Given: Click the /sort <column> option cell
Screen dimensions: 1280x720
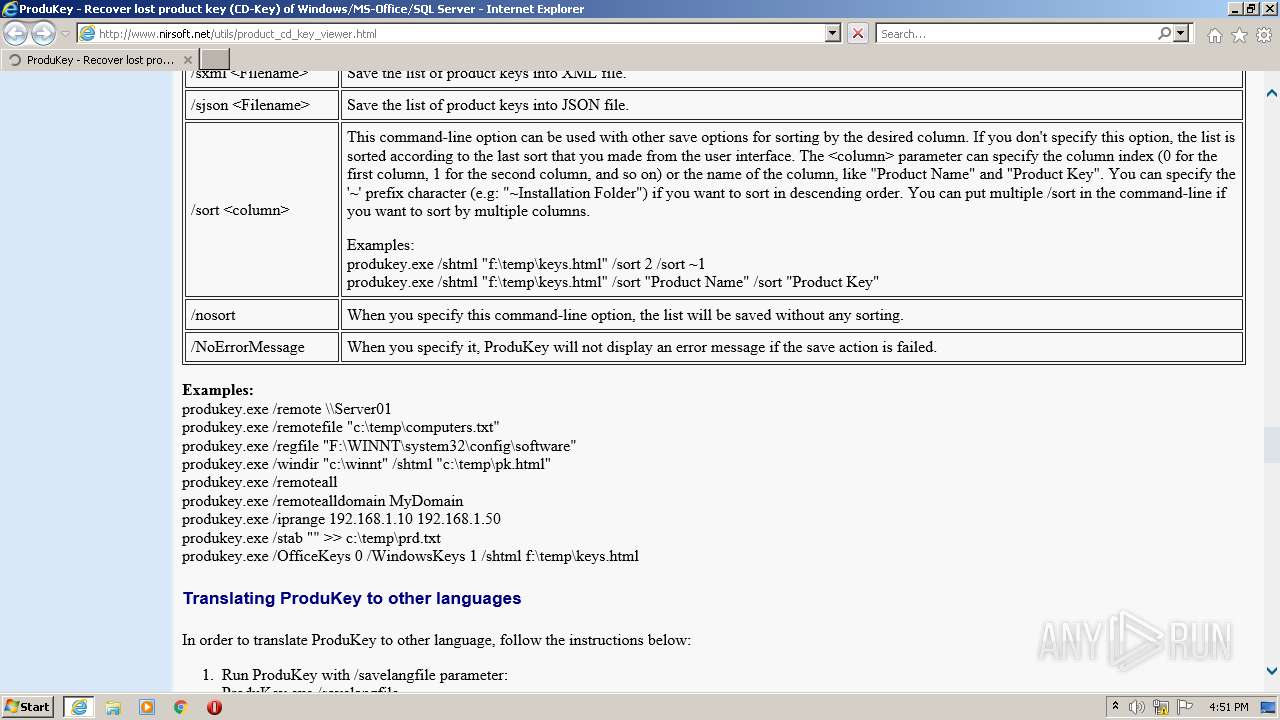Looking at the screenshot, I should pyautogui.click(x=262, y=210).
